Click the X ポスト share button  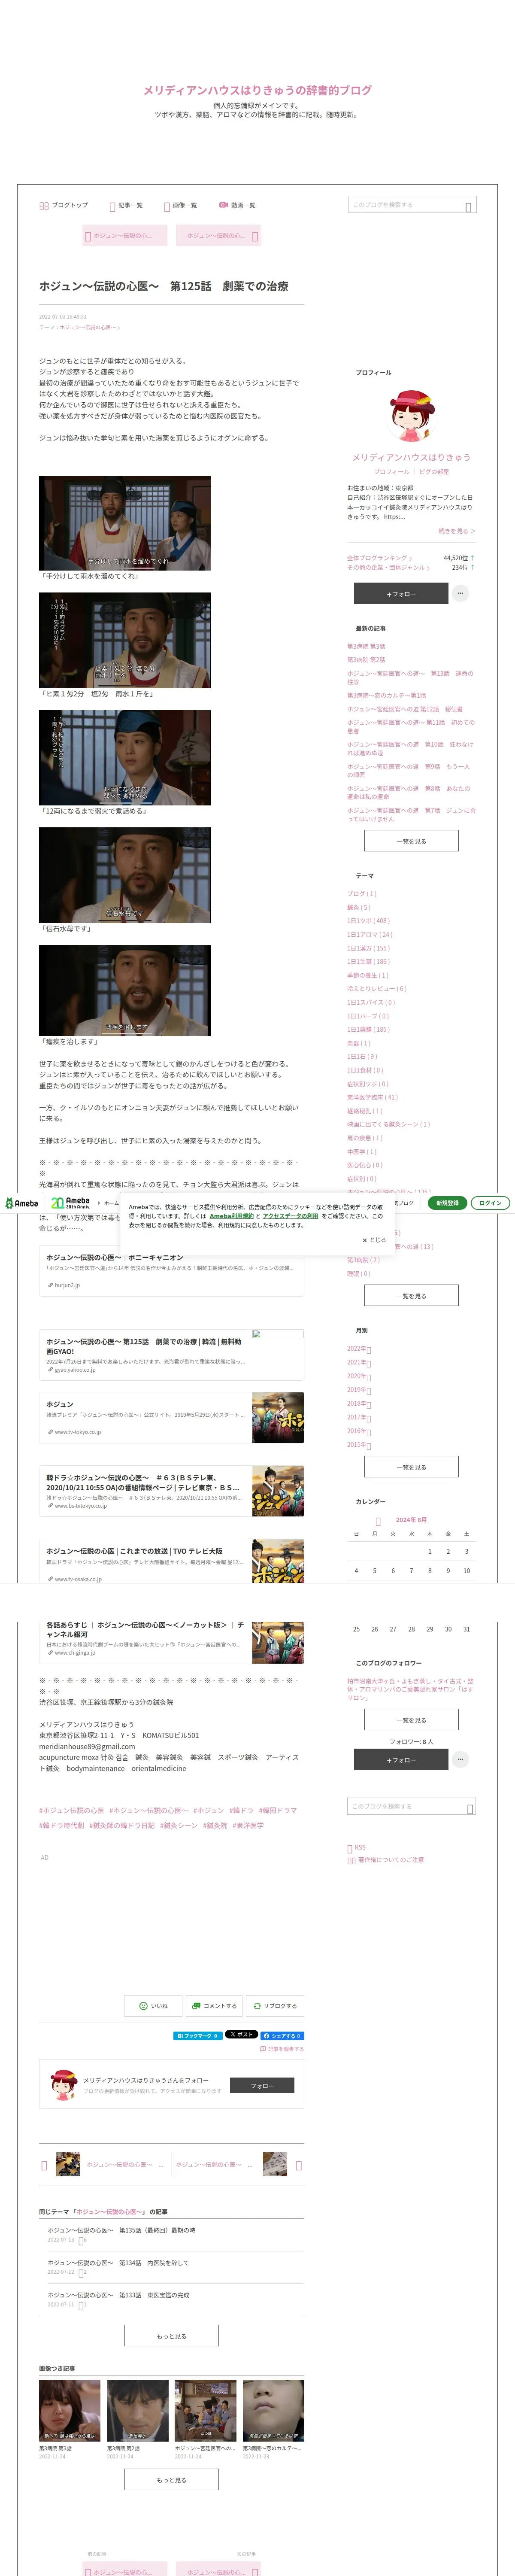click(x=241, y=2034)
